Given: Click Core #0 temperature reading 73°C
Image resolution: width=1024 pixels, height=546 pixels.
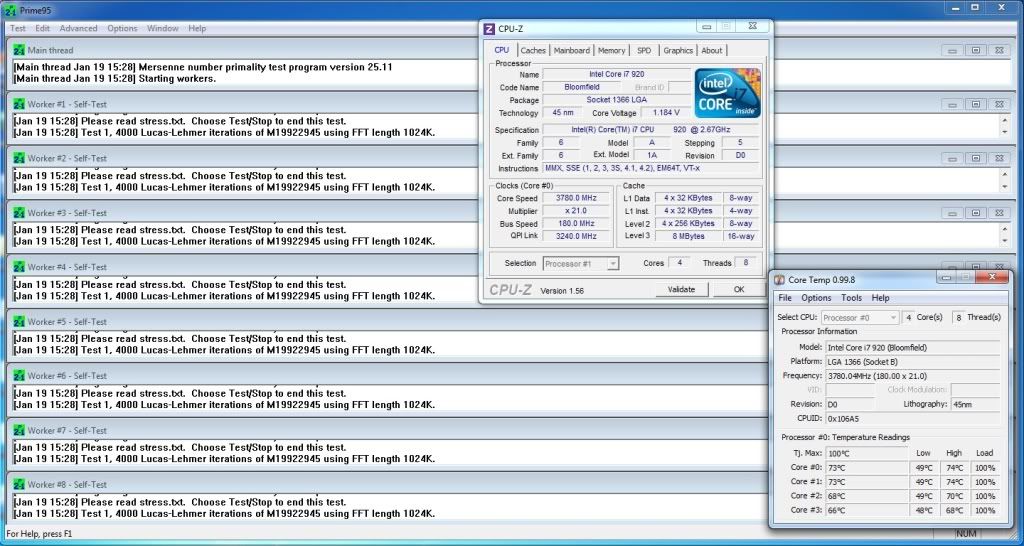Looking at the screenshot, I should [867, 468].
